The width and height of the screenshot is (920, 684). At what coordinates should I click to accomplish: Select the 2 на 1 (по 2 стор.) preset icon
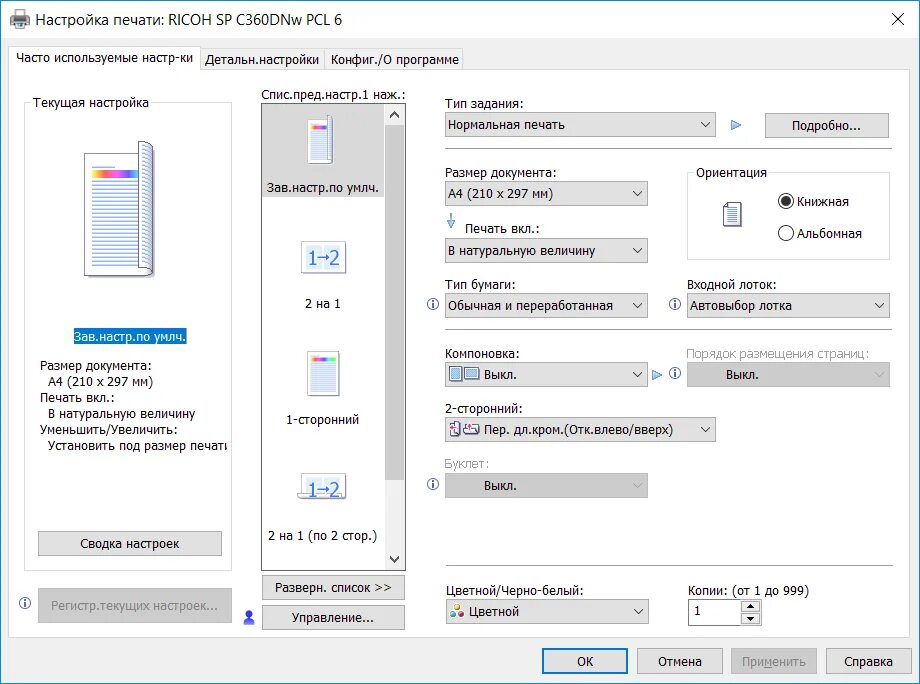click(322, 487)
